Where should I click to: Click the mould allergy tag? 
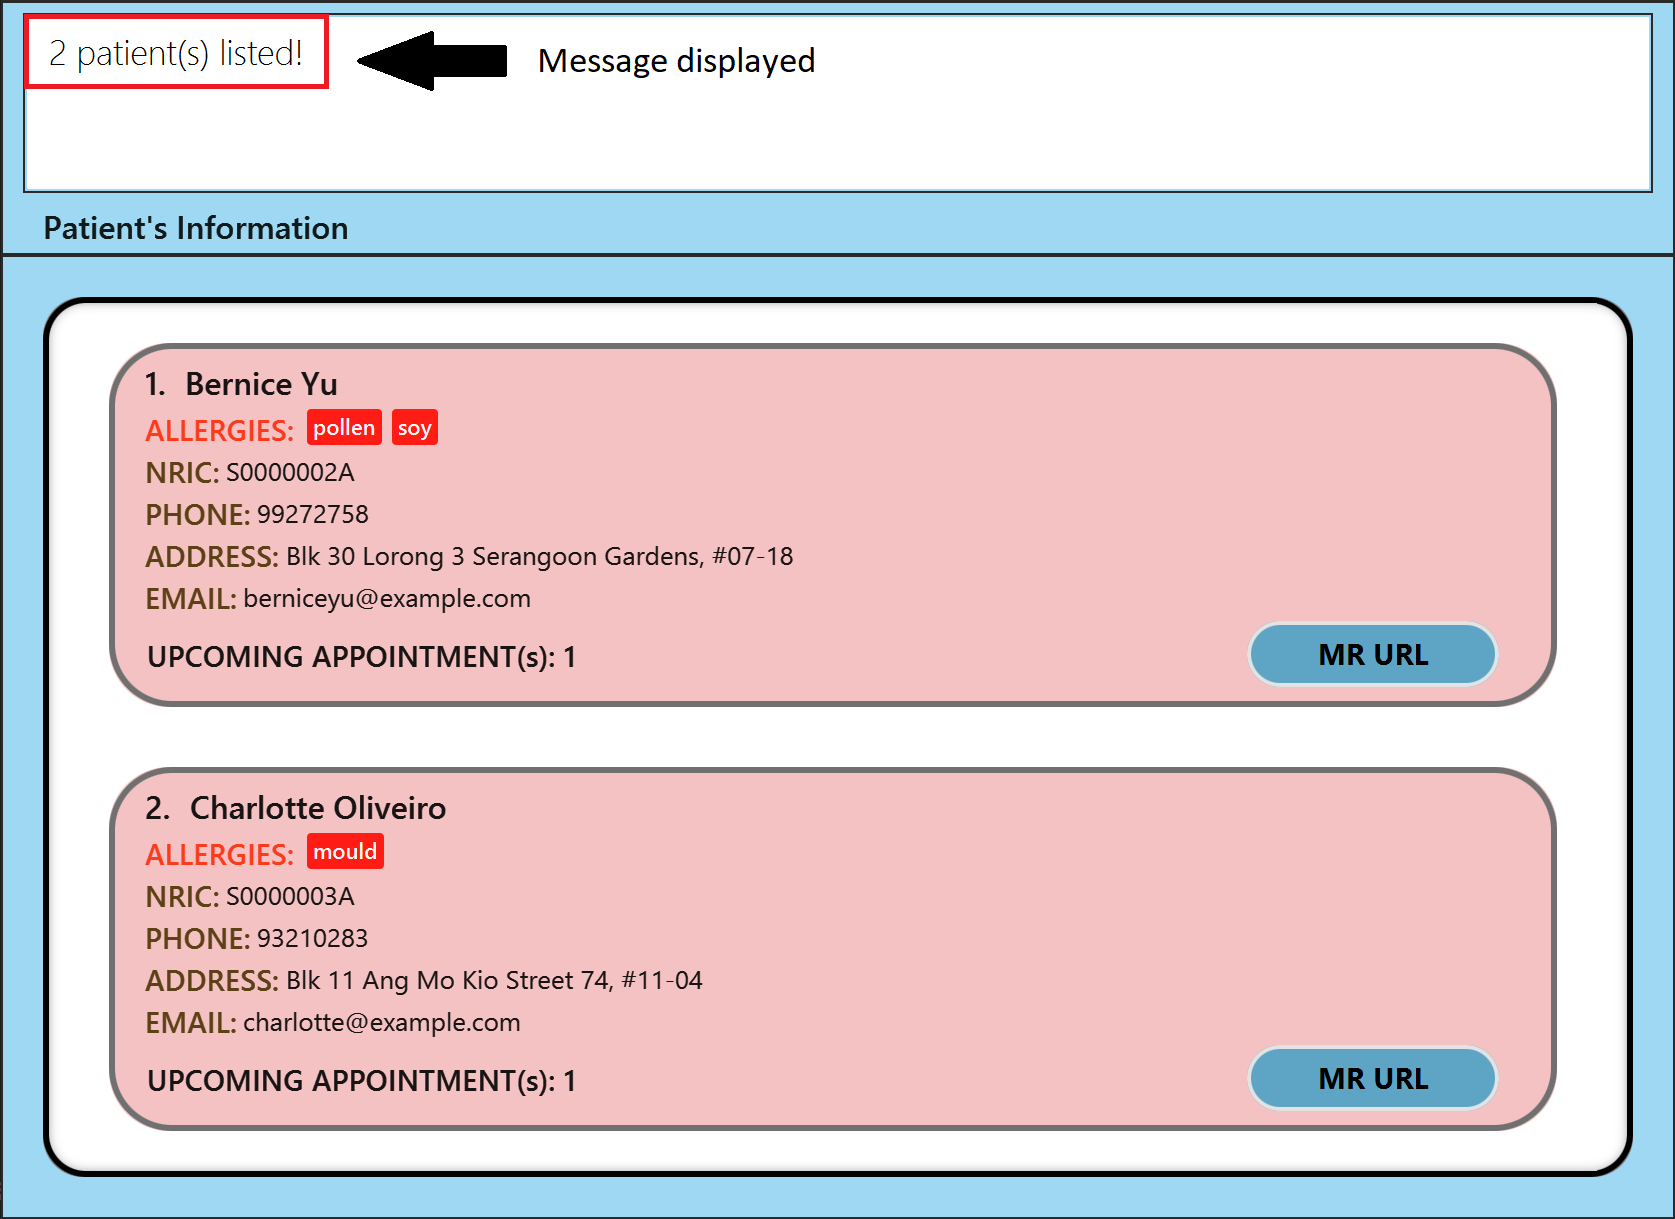click(345, 852)
